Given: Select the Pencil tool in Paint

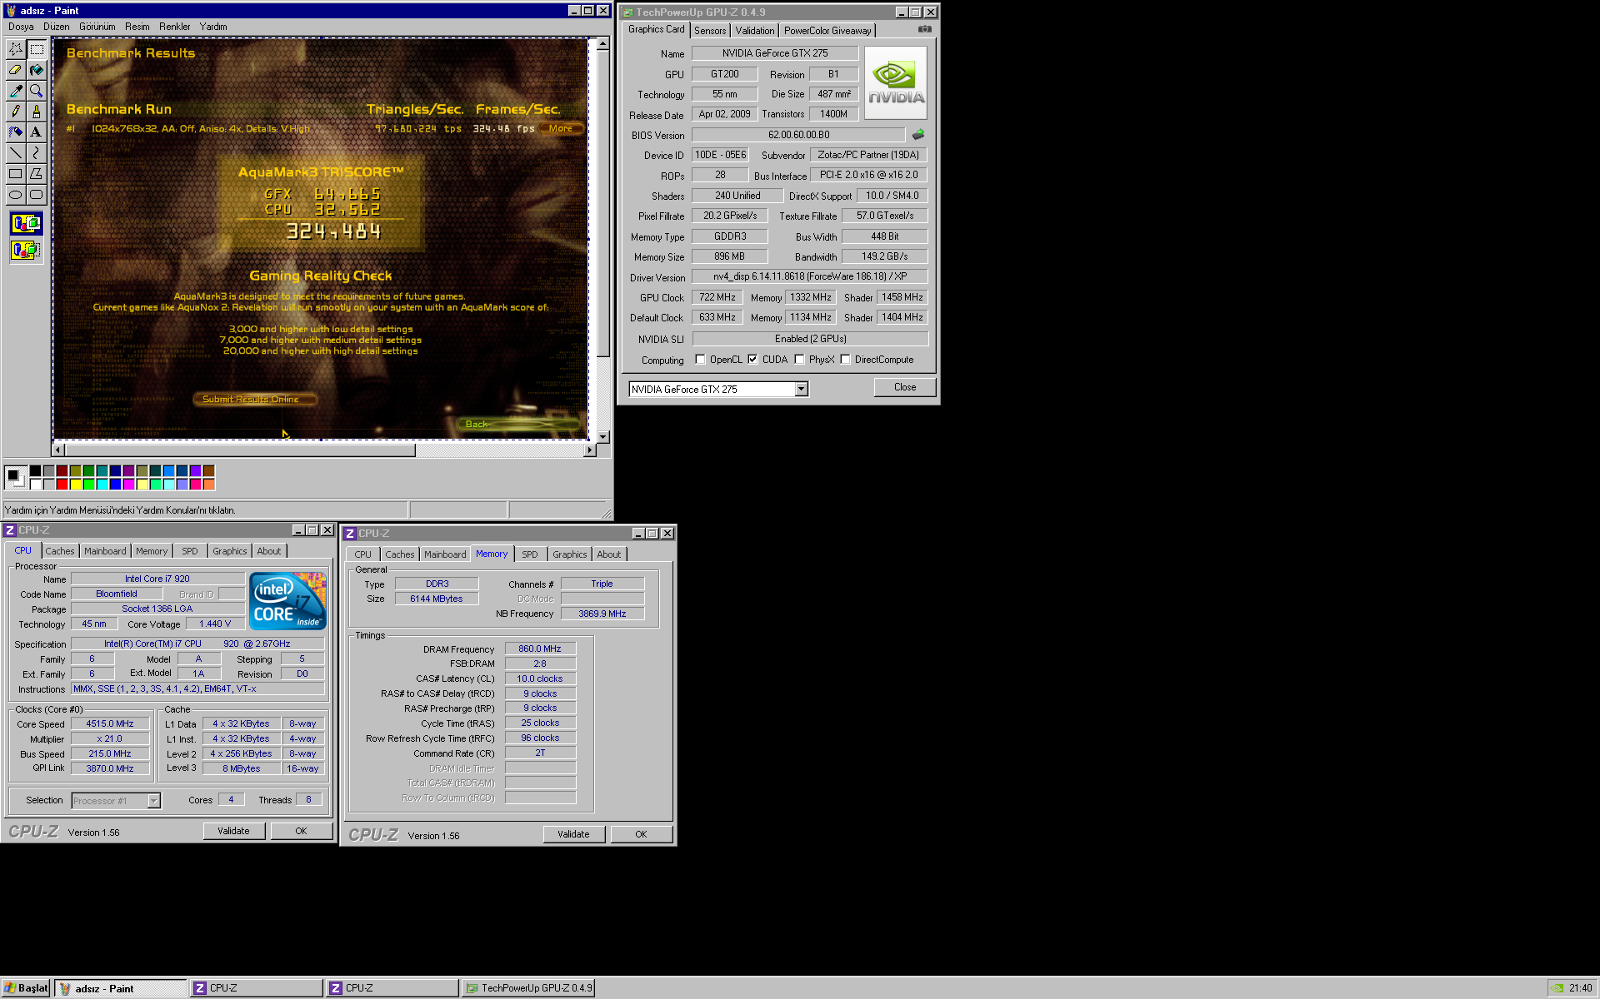Looking at the screenshot, I should coord(16,112).
